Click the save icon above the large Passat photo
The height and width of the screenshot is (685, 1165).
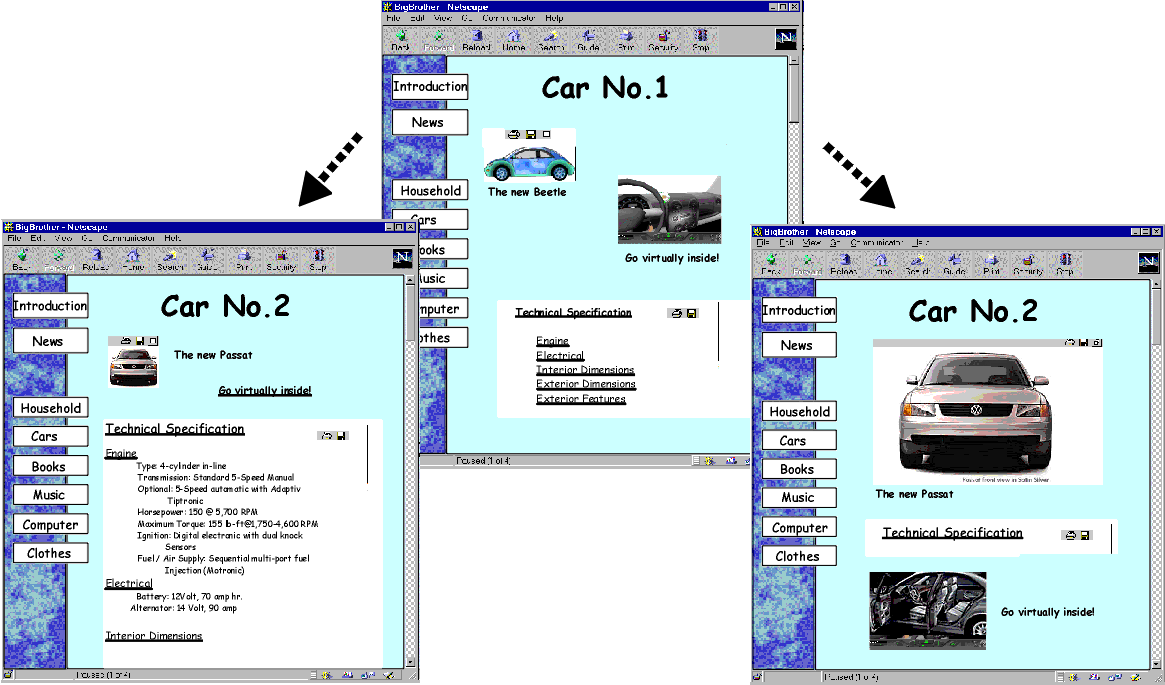coord(1084,342)
